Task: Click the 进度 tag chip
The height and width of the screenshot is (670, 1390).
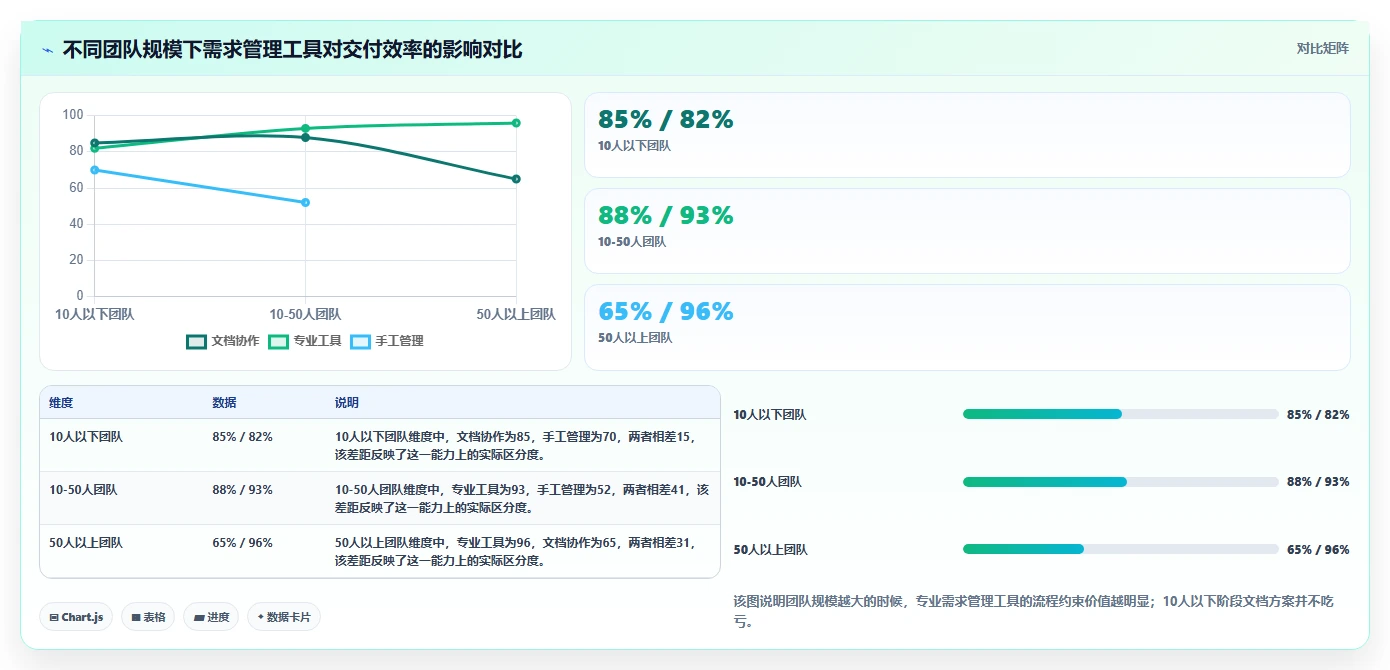Action: coord(211,617)
